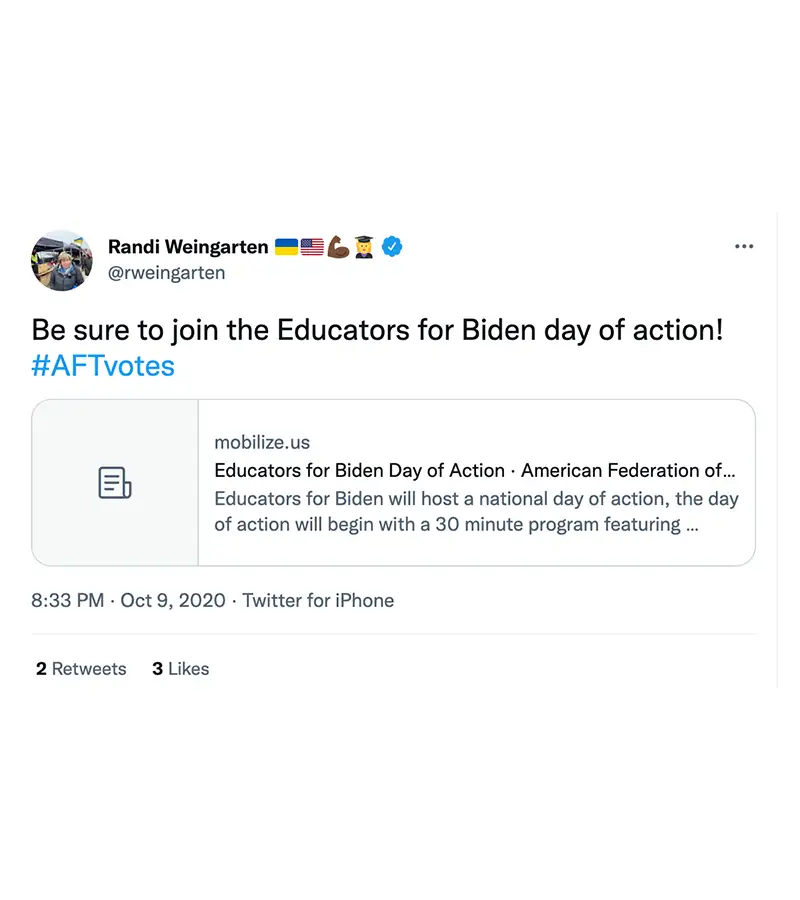
Task: Click the Ukraine flag emoji
Action: [286, 246]
